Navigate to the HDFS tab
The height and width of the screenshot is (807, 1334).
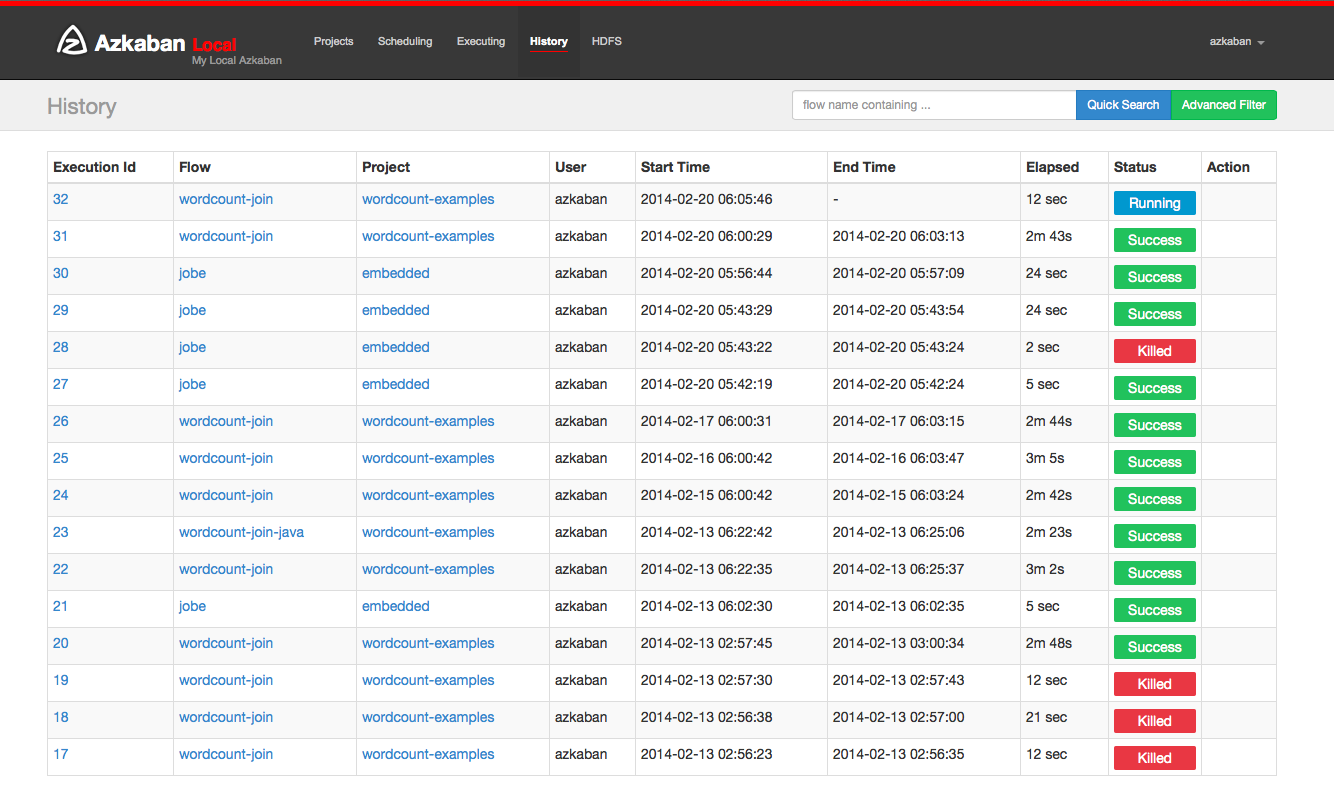point(606,42)
